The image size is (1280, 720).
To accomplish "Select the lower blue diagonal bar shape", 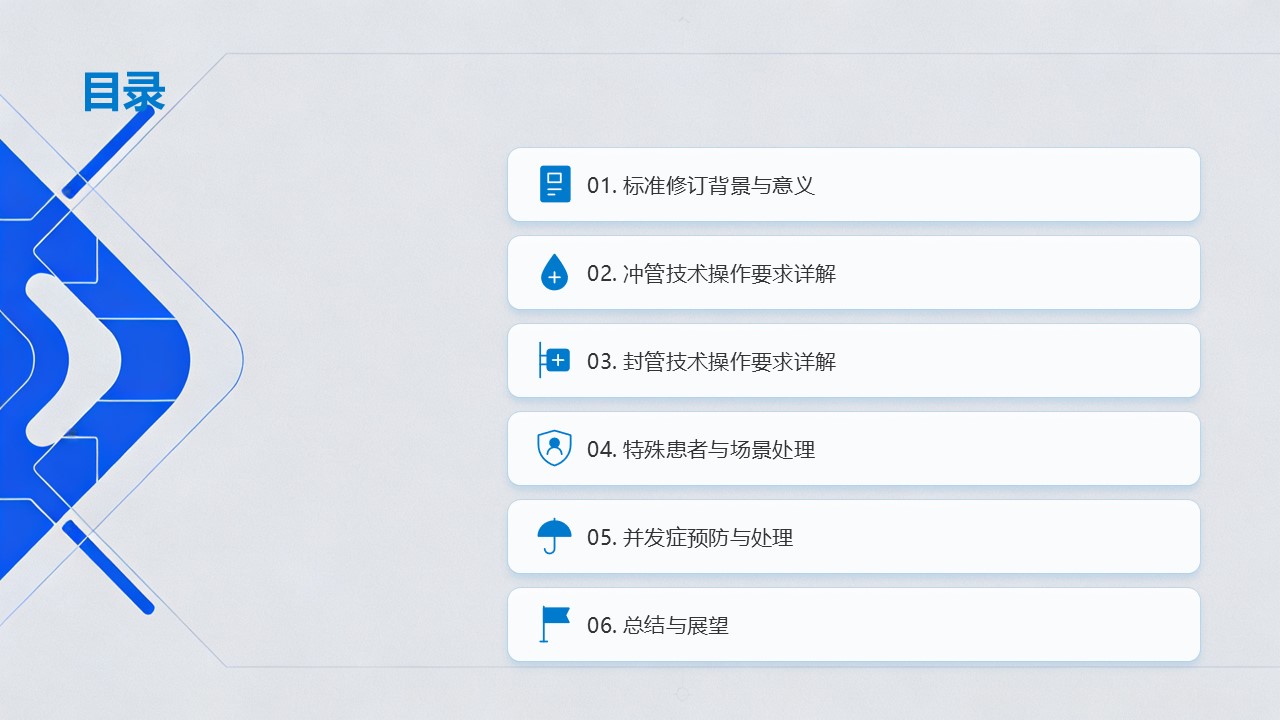I will (x=108, y=566).
